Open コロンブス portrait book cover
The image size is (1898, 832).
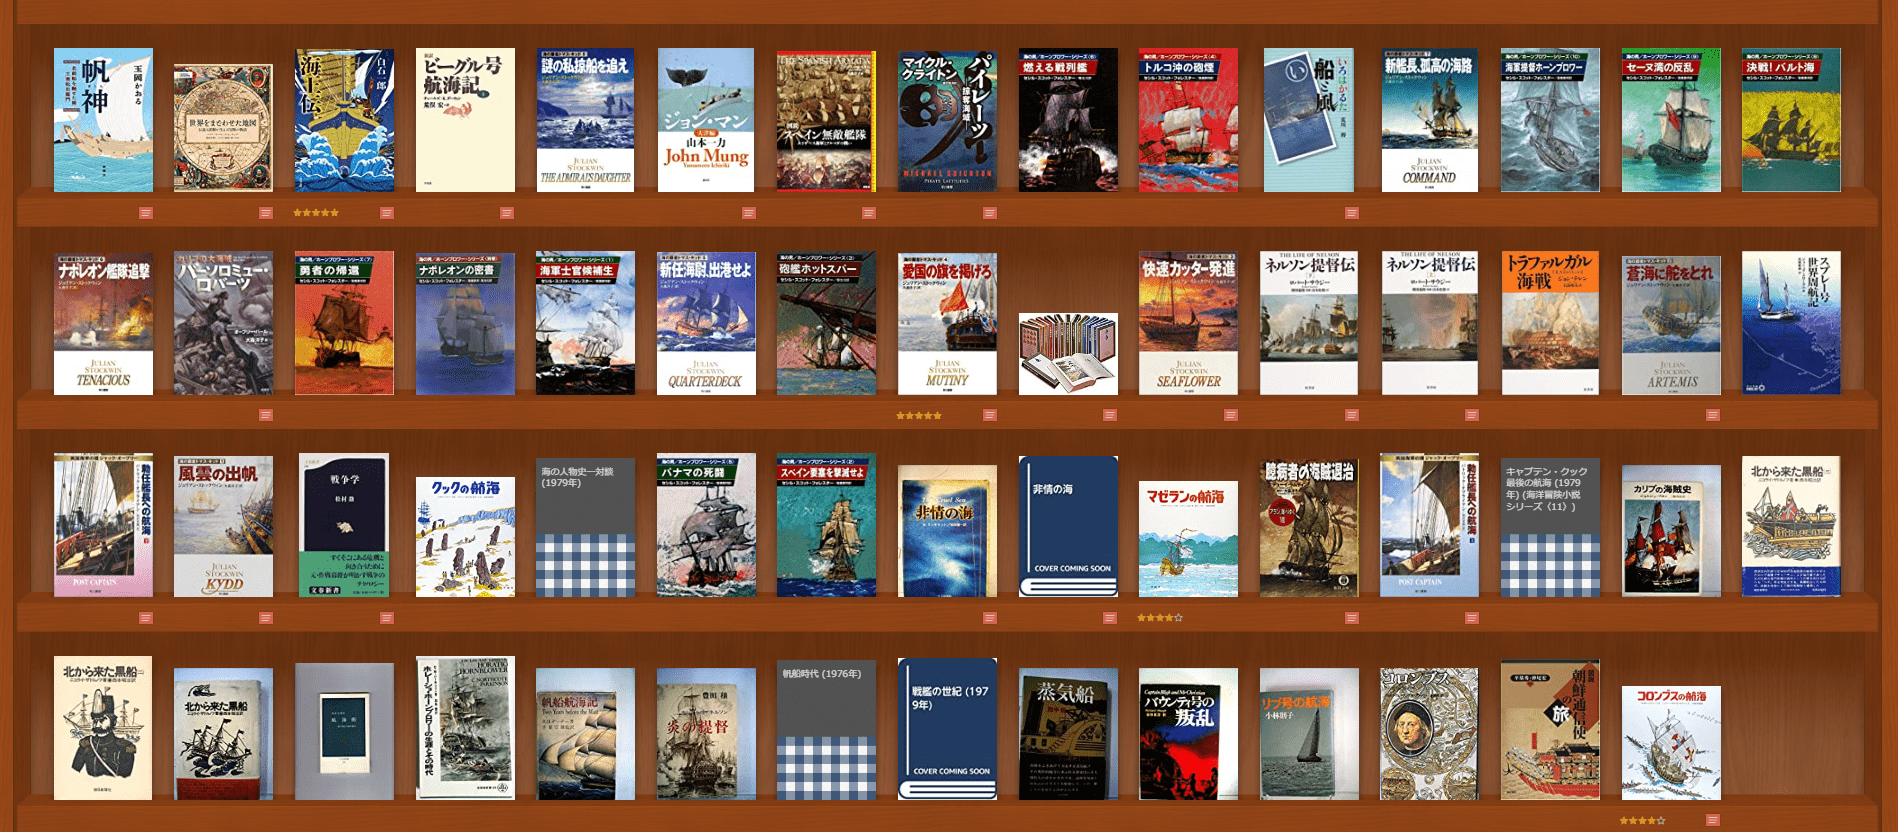point(1429,734)
